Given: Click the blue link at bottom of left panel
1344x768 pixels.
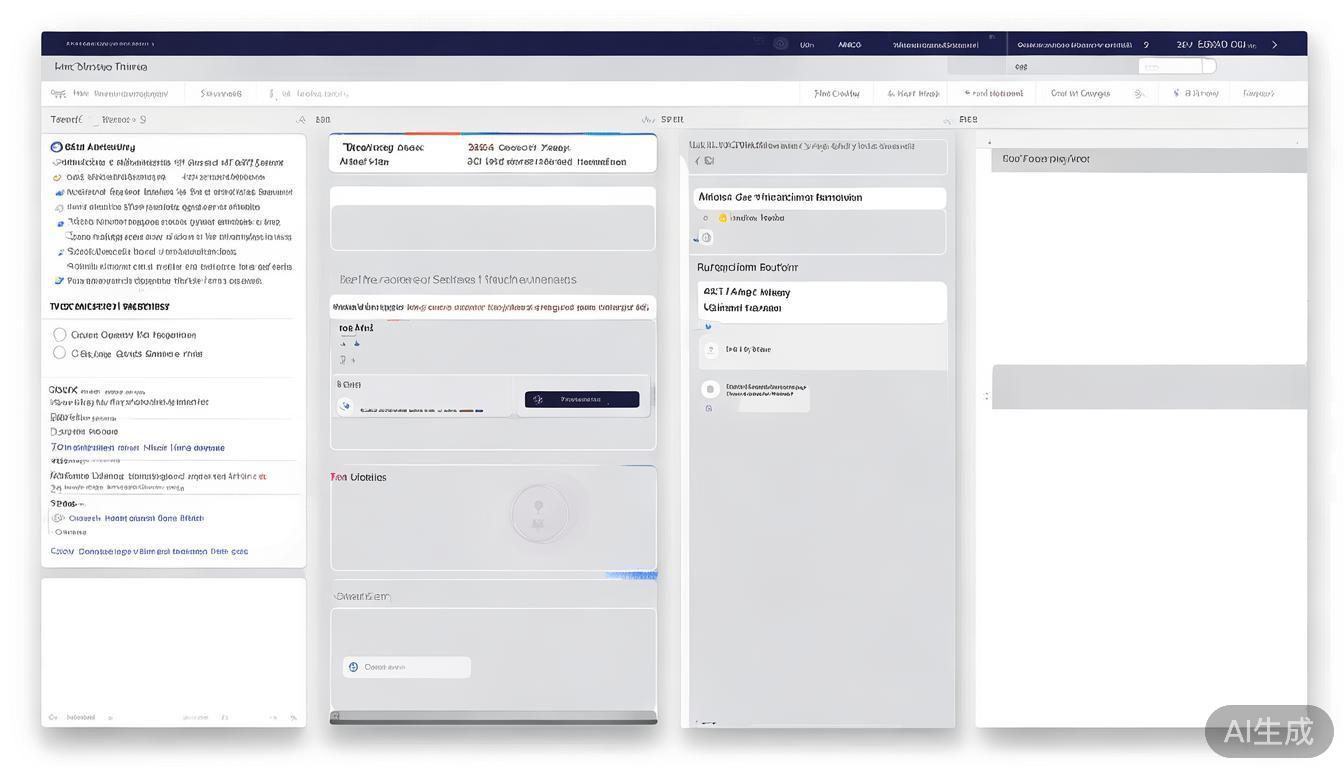Looking at the screenshot, I should [x=149, y=551].
